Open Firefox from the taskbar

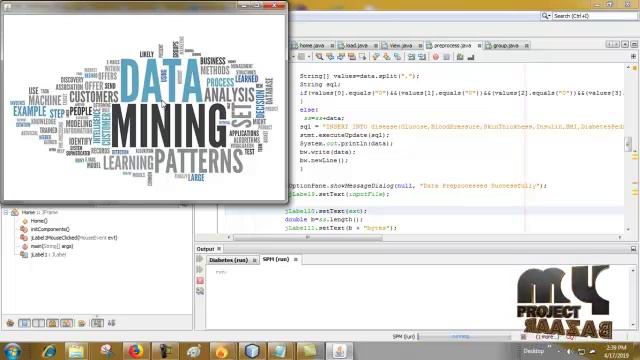135,351
